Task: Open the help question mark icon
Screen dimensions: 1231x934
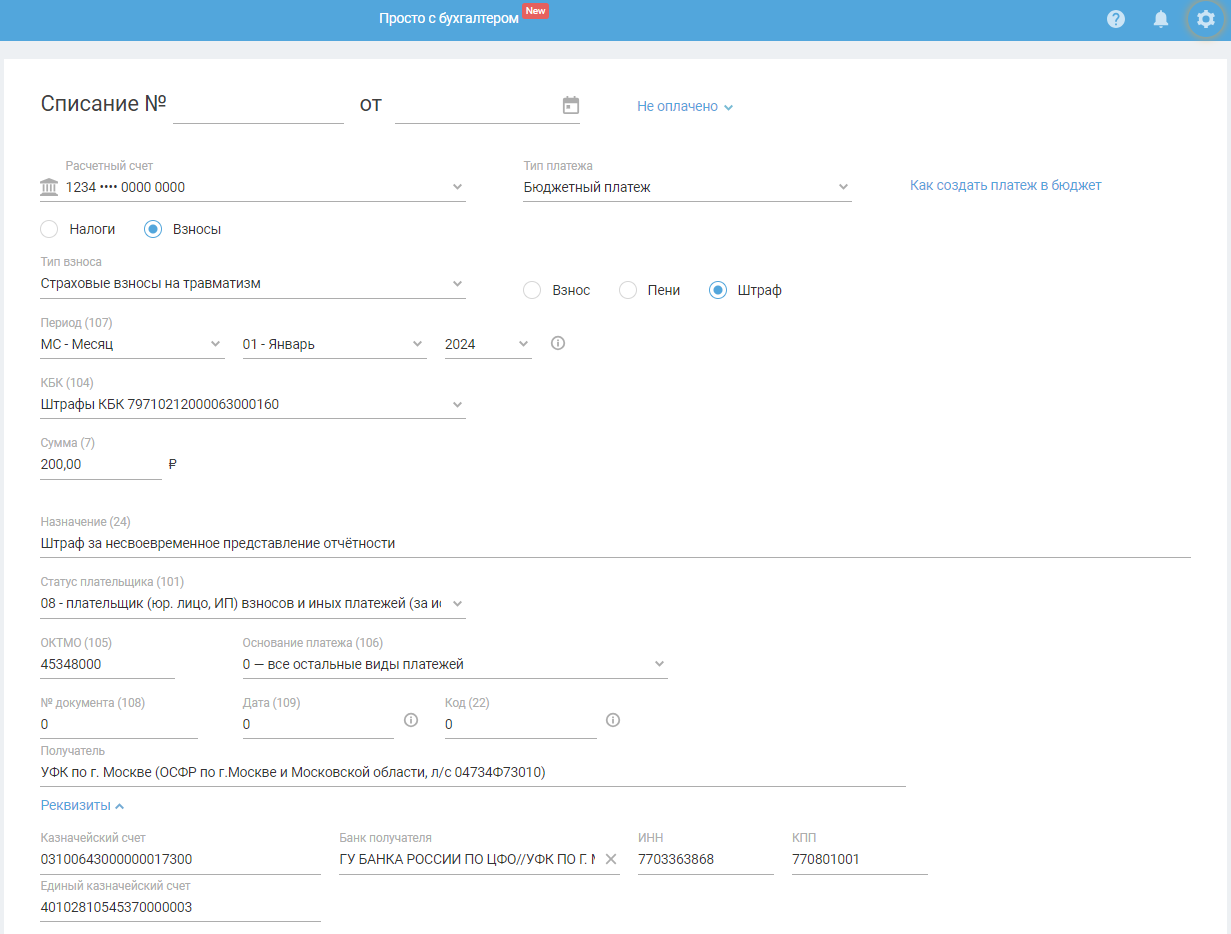Action: [x=1116, y=19]
